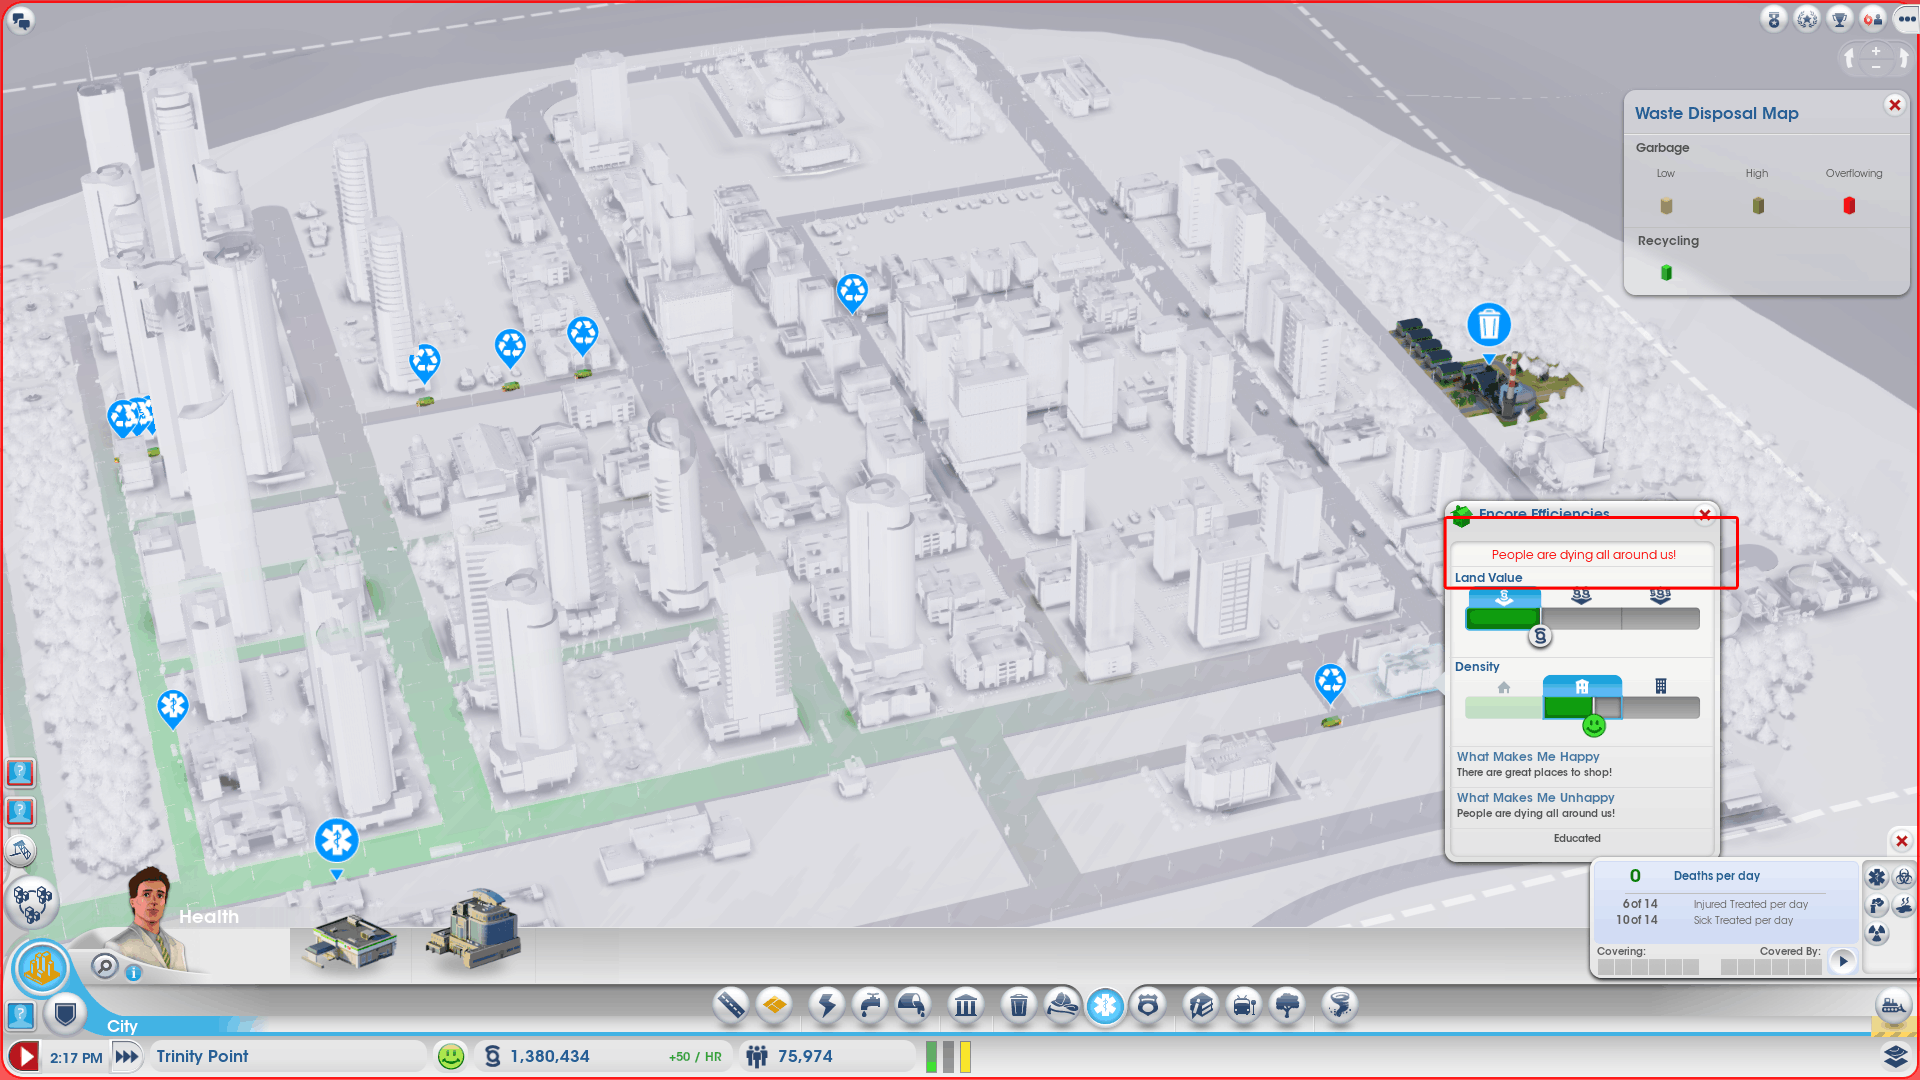Open the Water faucet menu
The height and width of the screenshot is (1080, 1920).
pos(870,1005)
